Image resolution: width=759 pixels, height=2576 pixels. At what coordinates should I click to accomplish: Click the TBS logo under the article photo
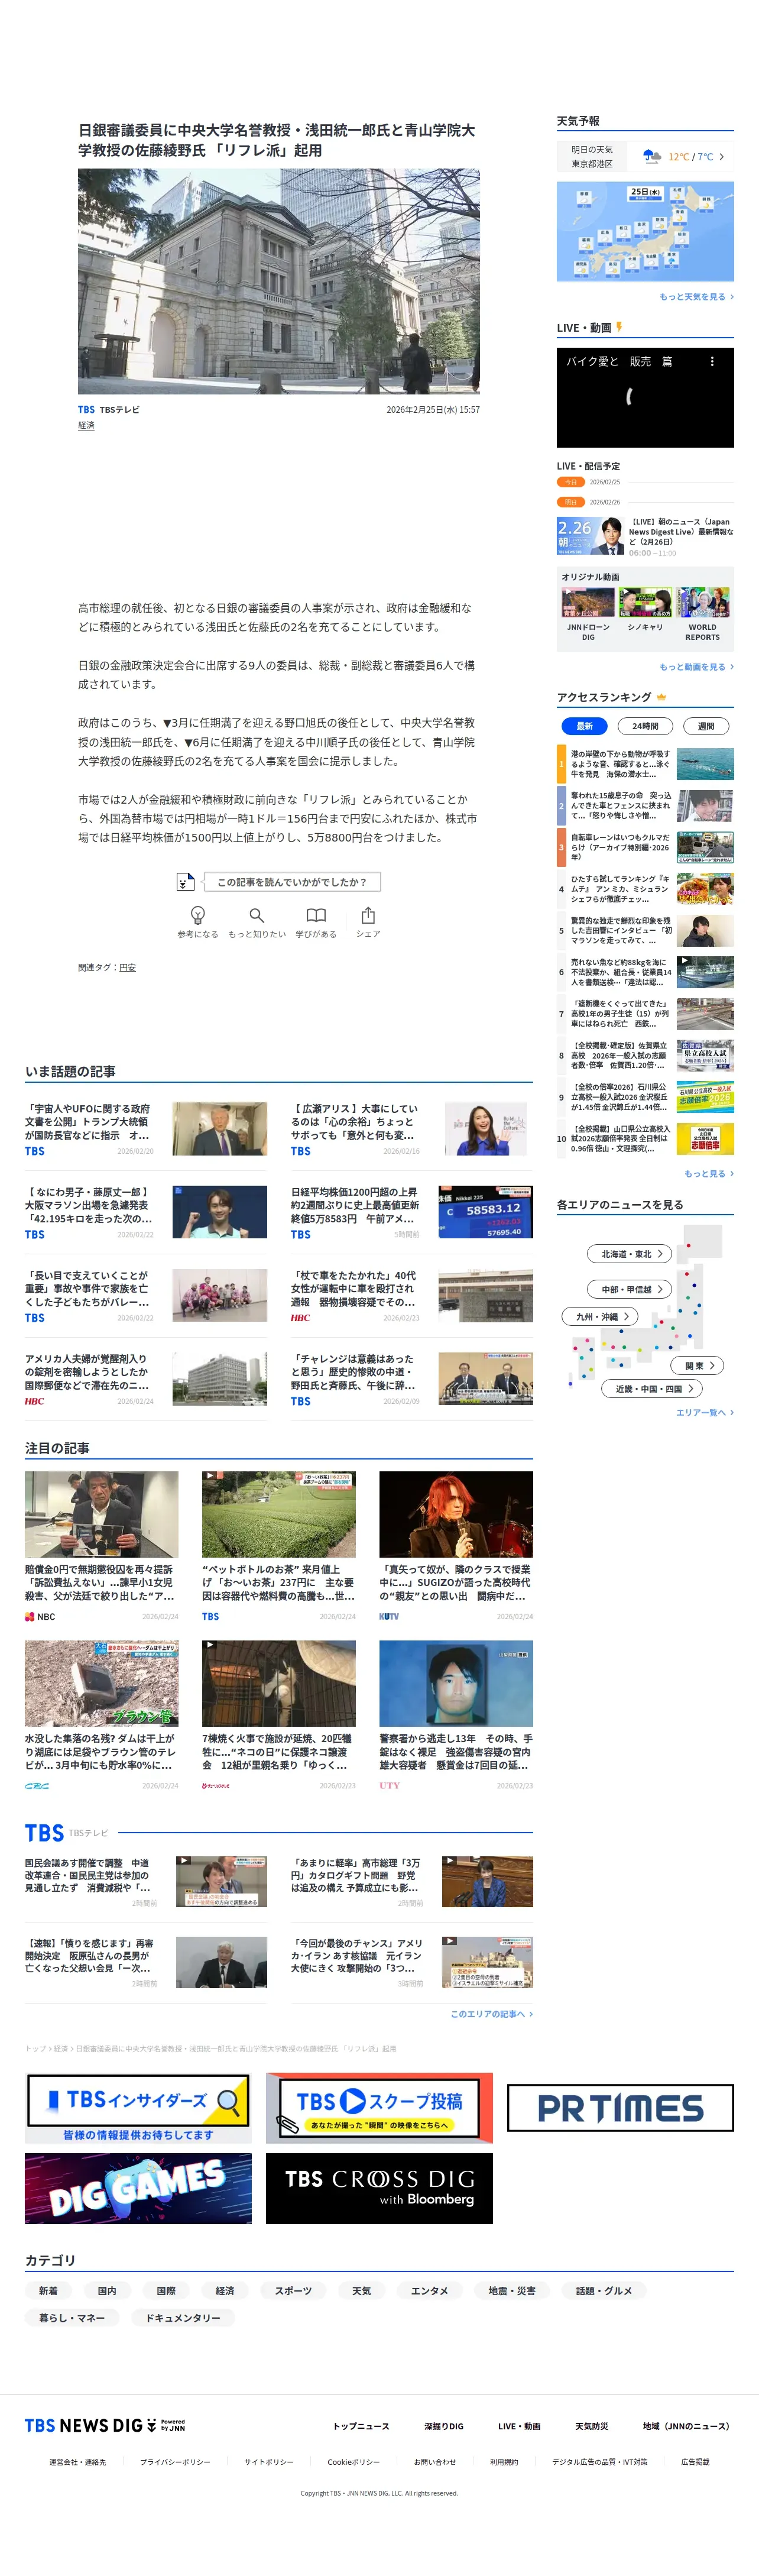pos(86,409)
